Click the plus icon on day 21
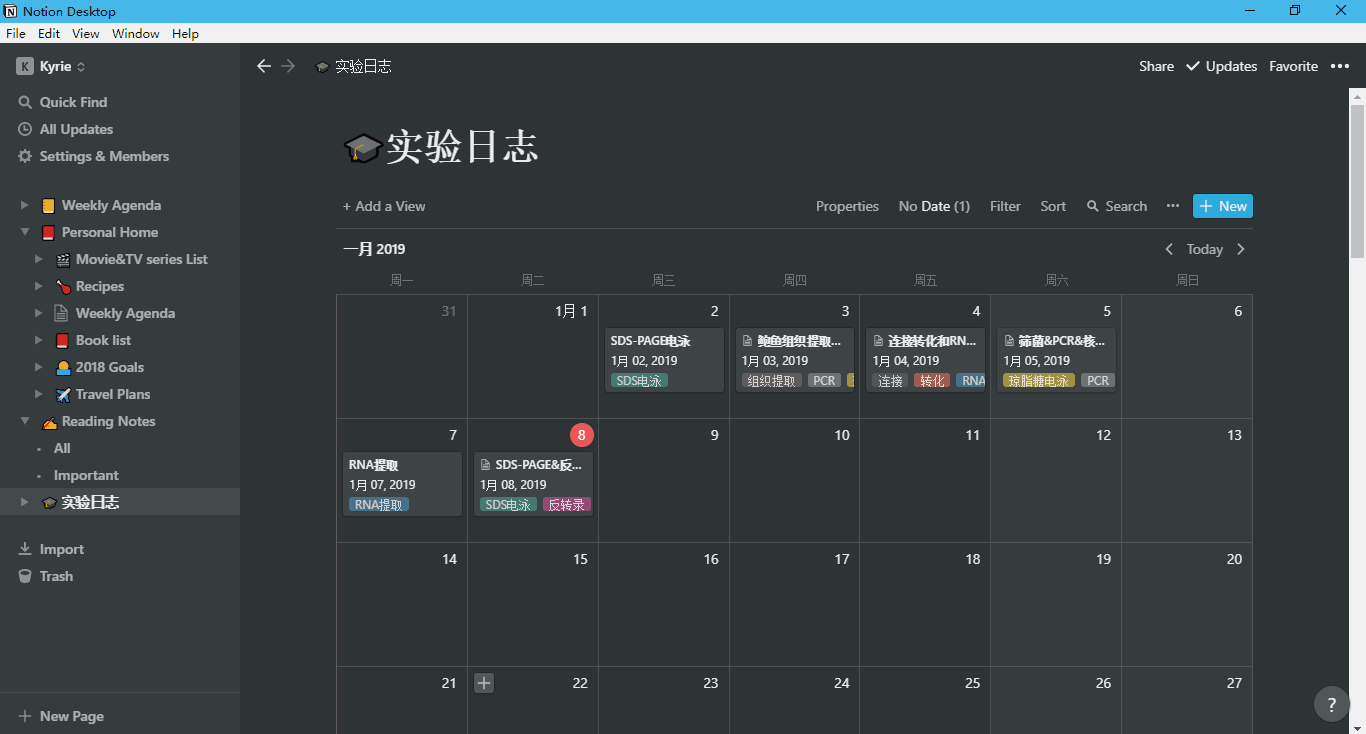 [484, 683]
